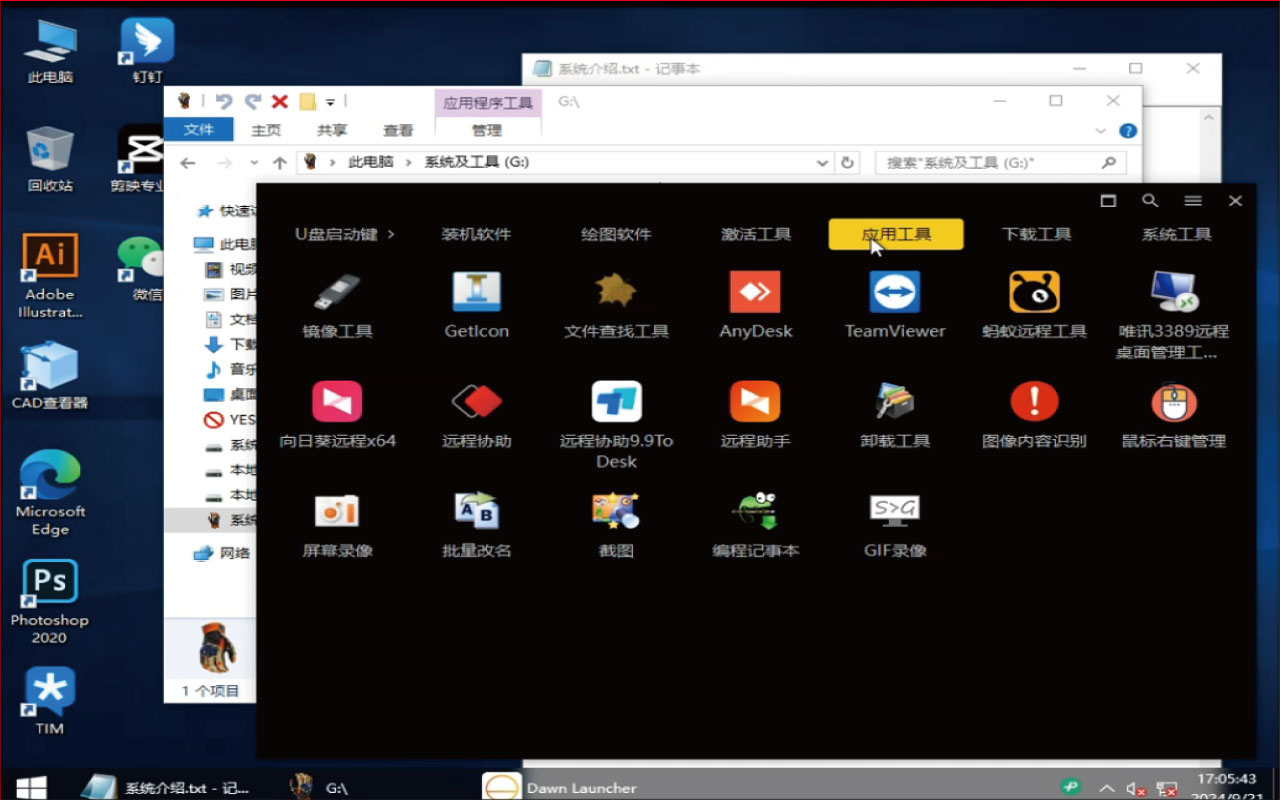The image size is (1280, 800).
Task: Open 主页 ribbon tab in Explorer
Action: (x=266, y=130)
